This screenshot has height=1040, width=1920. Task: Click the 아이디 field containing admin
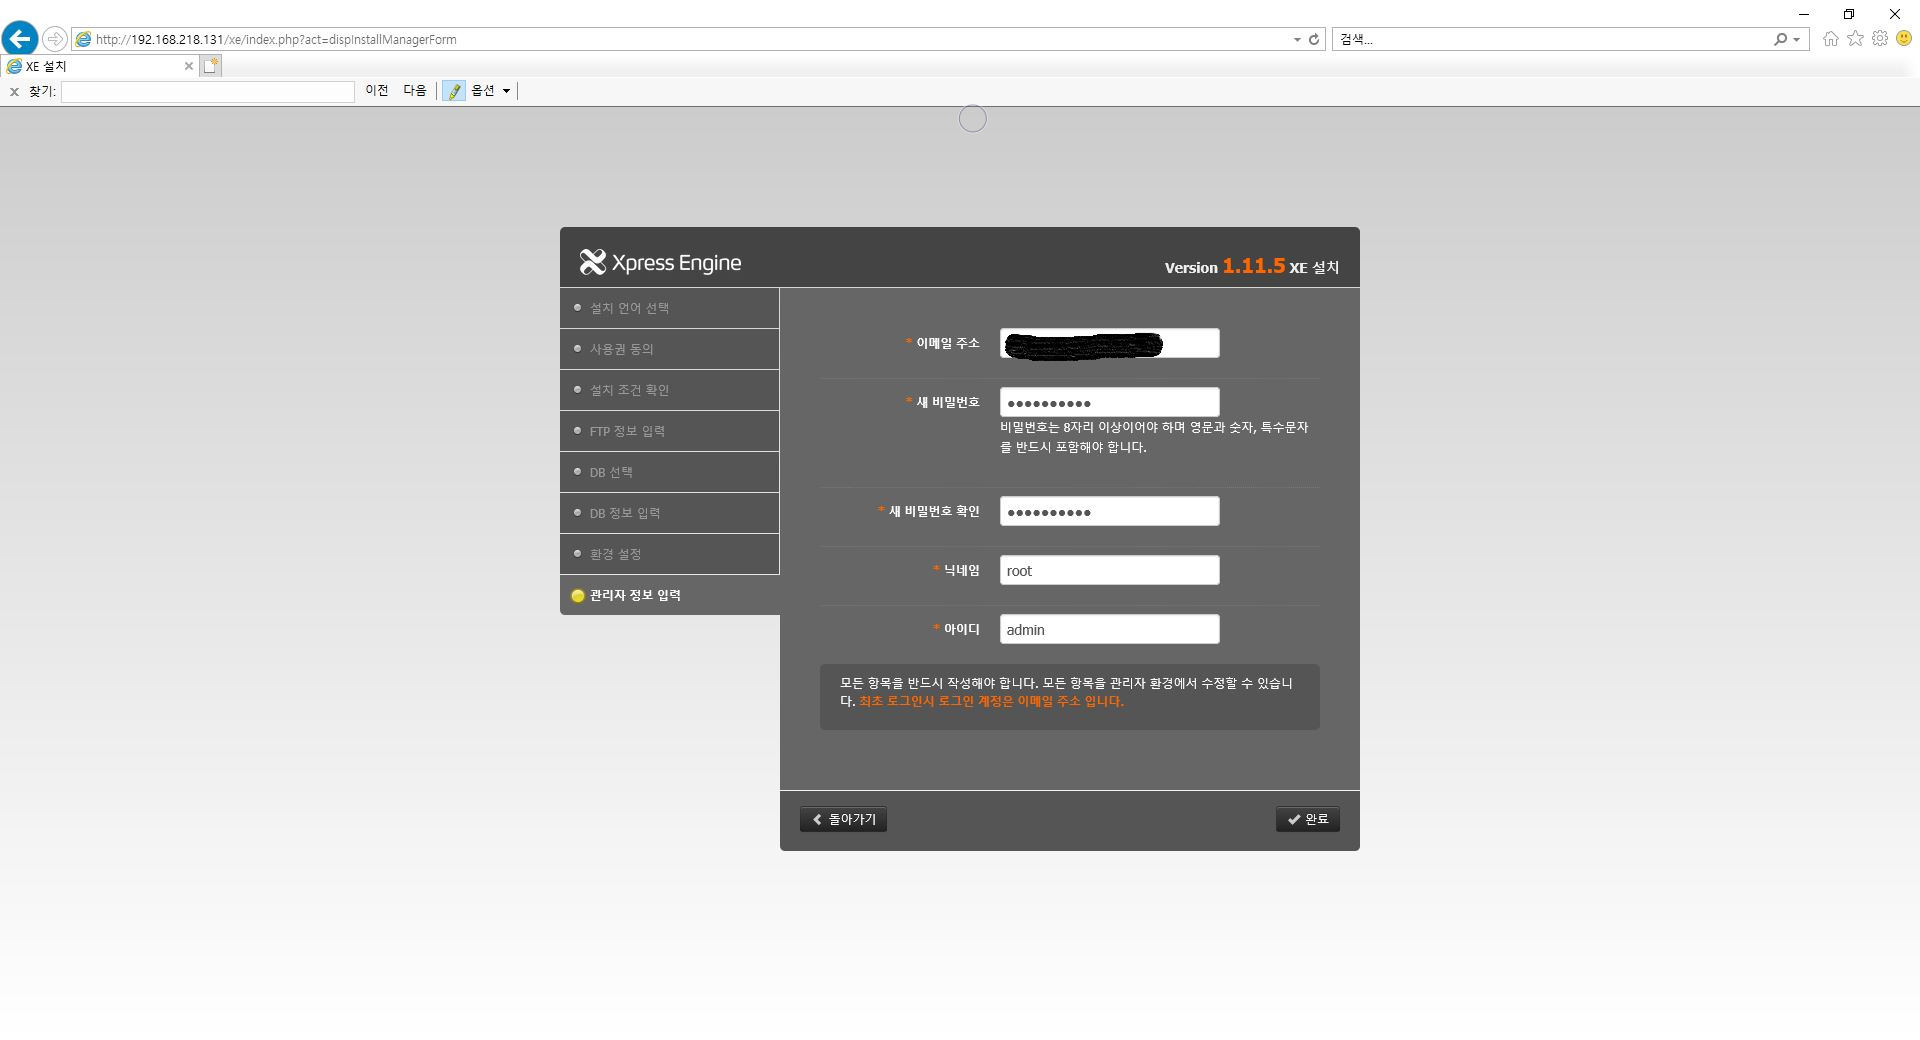click(1109, 629)
